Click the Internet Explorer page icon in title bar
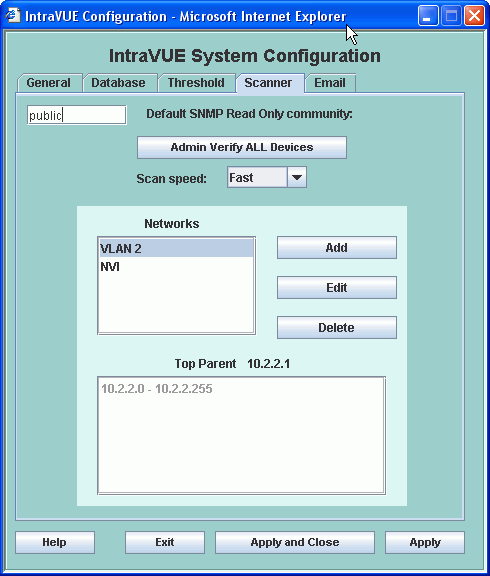The image size is (490, 576). point(12,15)
